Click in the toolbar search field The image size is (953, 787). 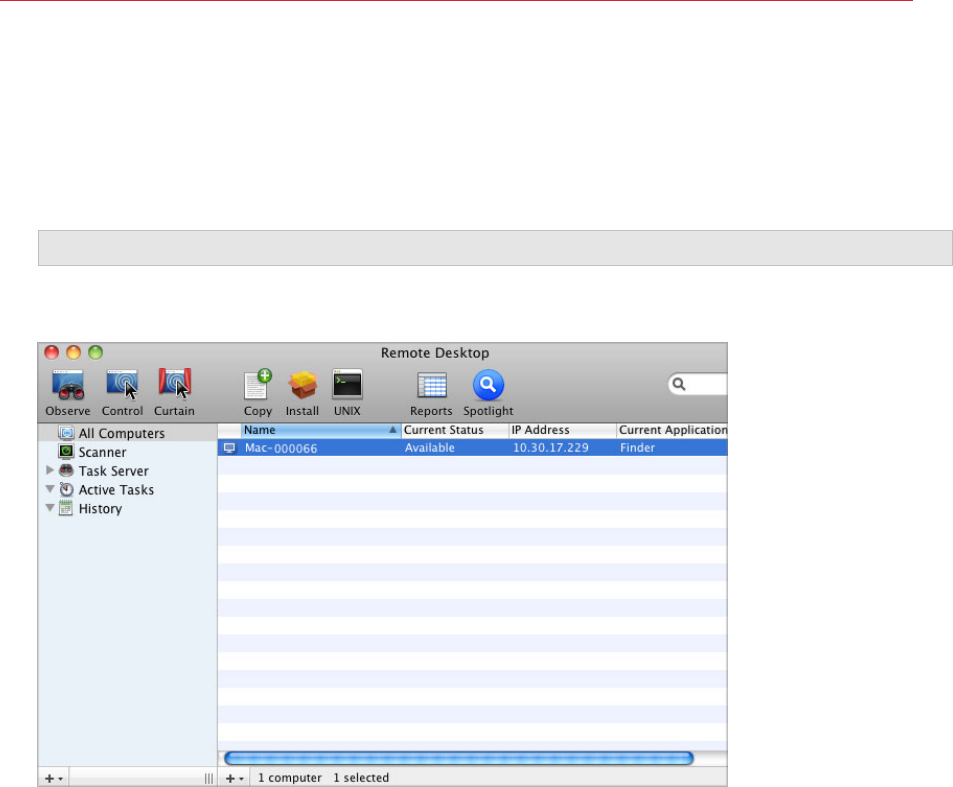[x=698, y=384]
